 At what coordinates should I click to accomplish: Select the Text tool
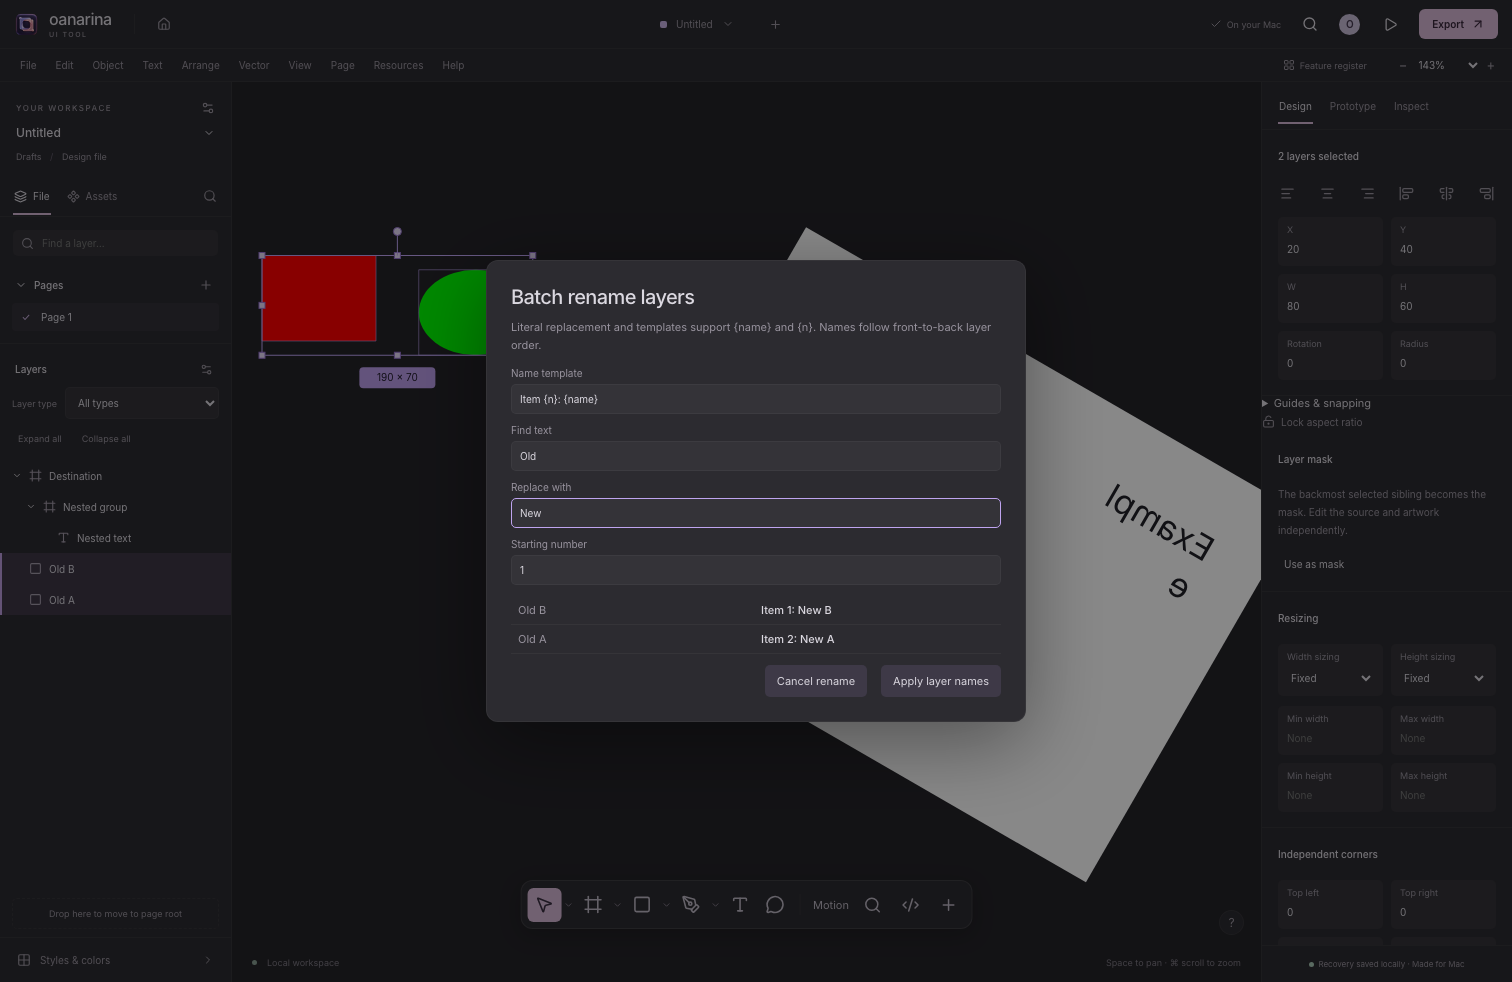click(x=740, y=905)
